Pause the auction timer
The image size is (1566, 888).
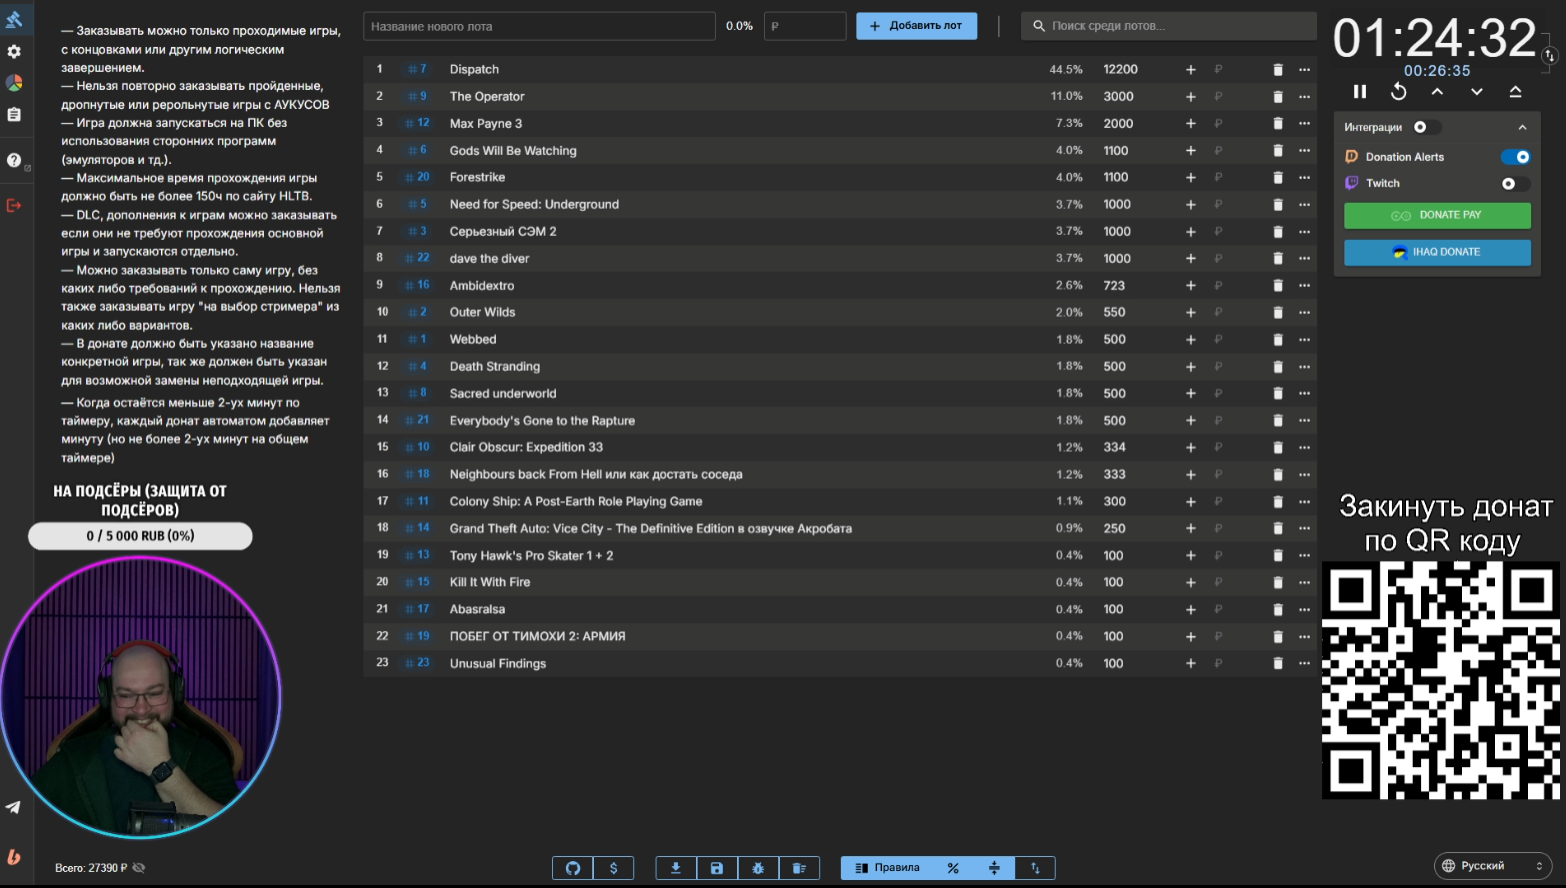(x=1360, y=92)
